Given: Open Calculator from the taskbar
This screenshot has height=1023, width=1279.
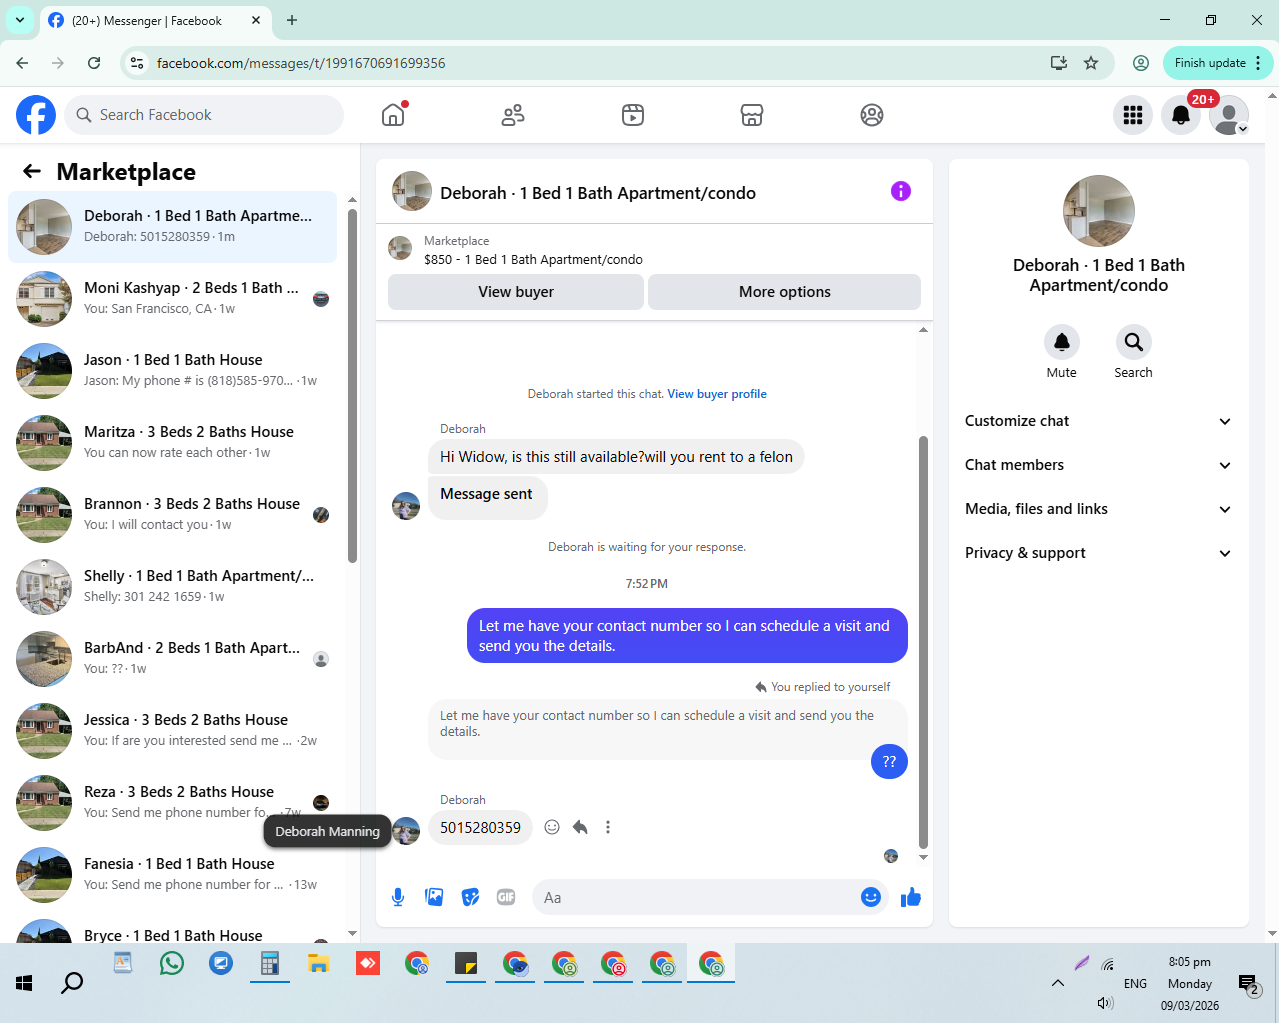Looking at the screenshot, I should click(x=270, y=963).
